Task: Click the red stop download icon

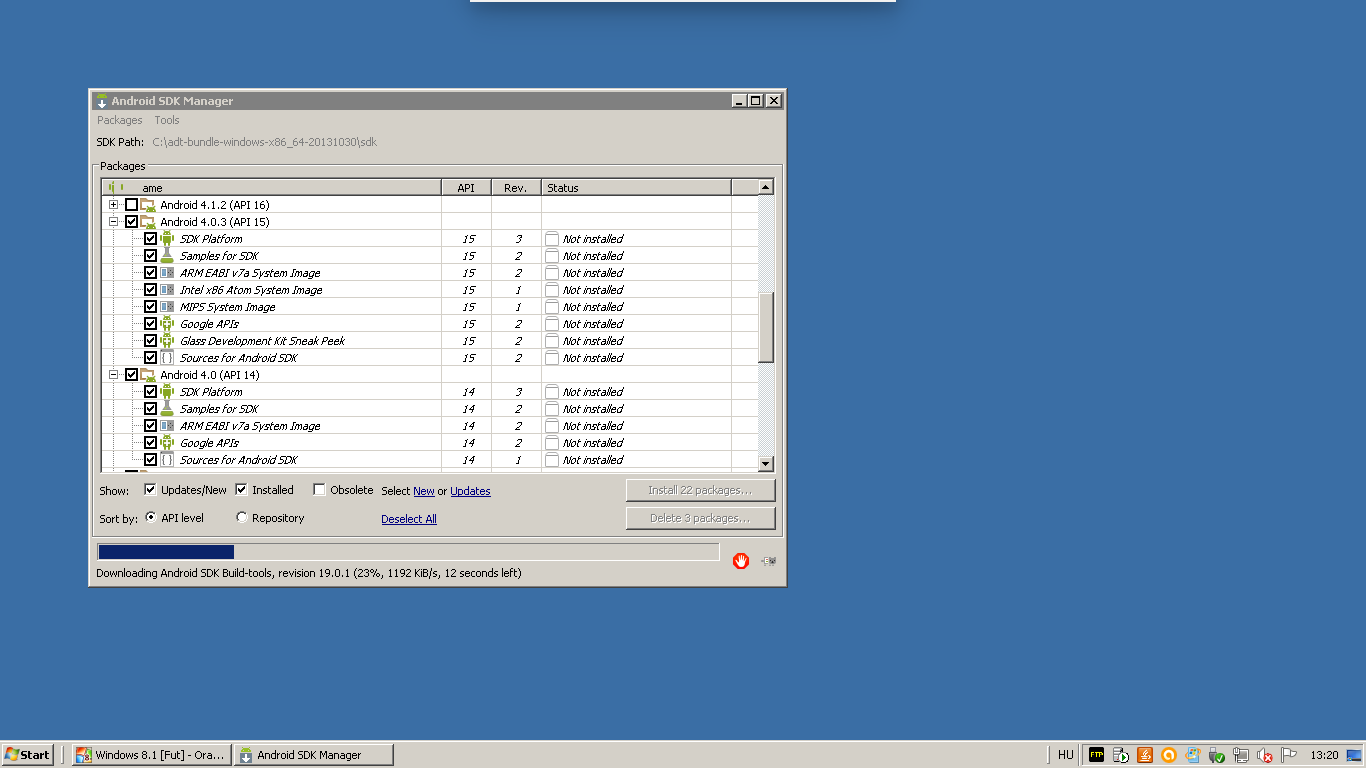Action: click(x=740, y=561)
